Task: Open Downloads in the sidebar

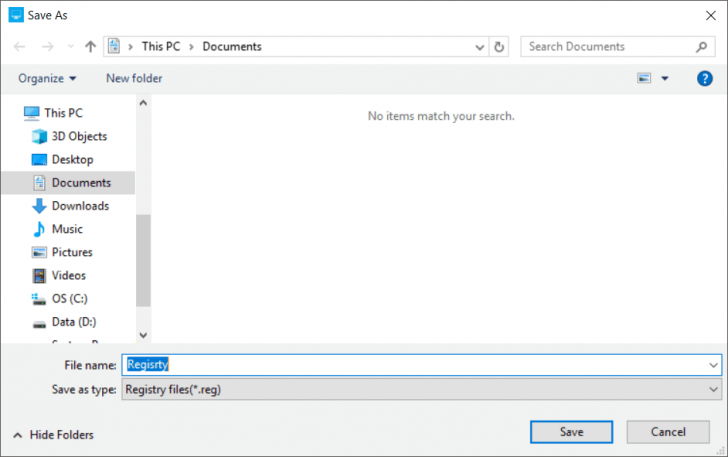Action: tap(80, 206)
